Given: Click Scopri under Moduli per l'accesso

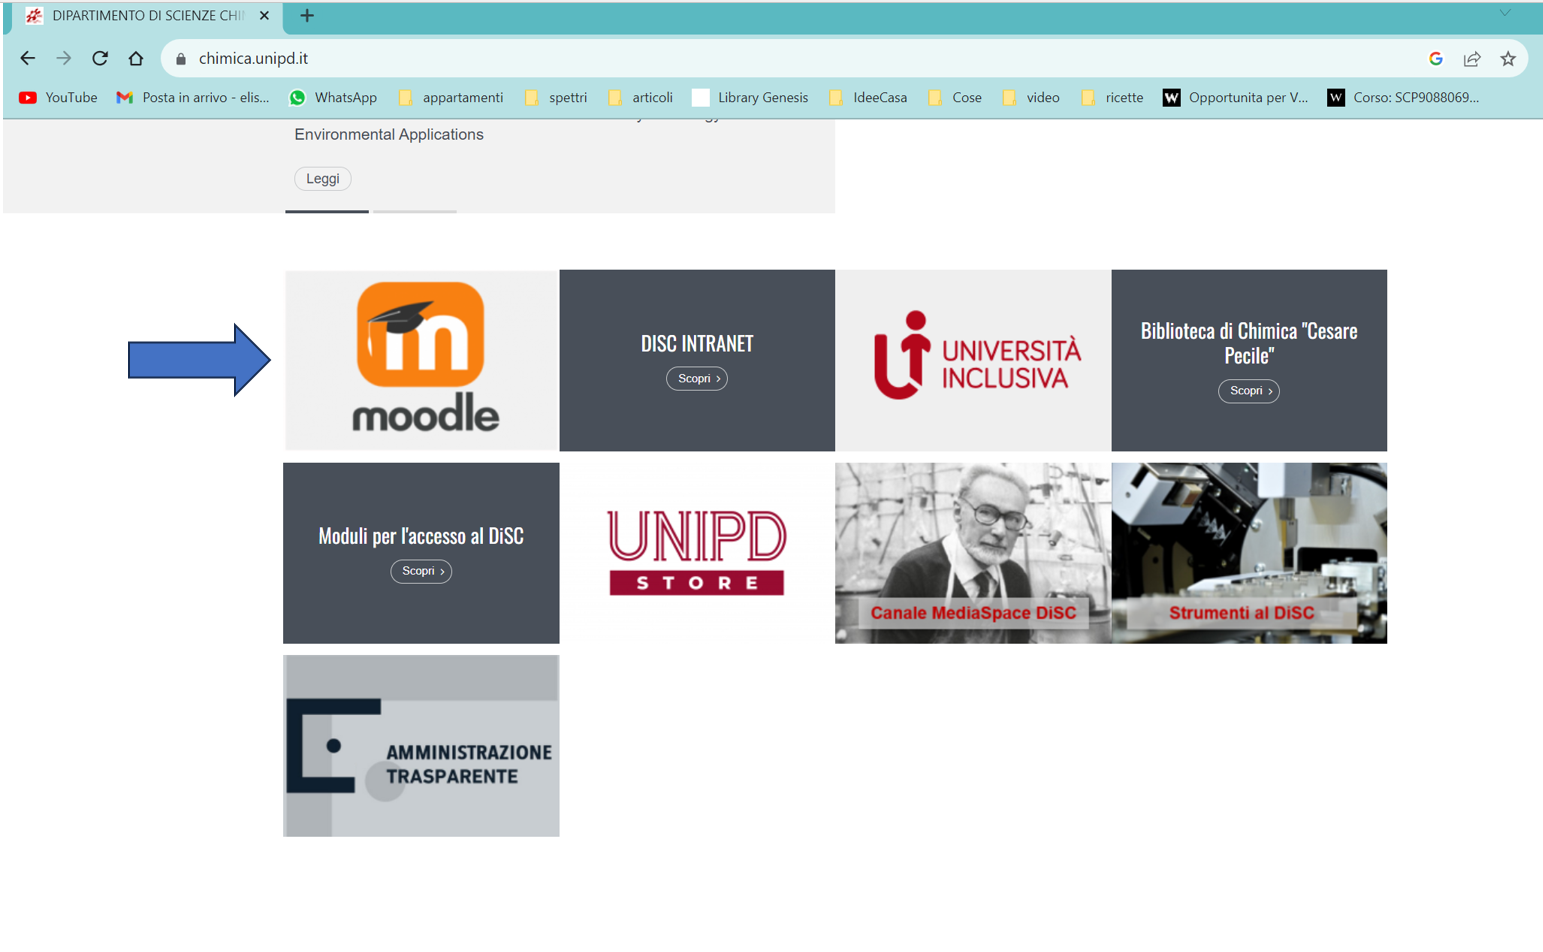Looking at the screenshot, I should [421, 571].
